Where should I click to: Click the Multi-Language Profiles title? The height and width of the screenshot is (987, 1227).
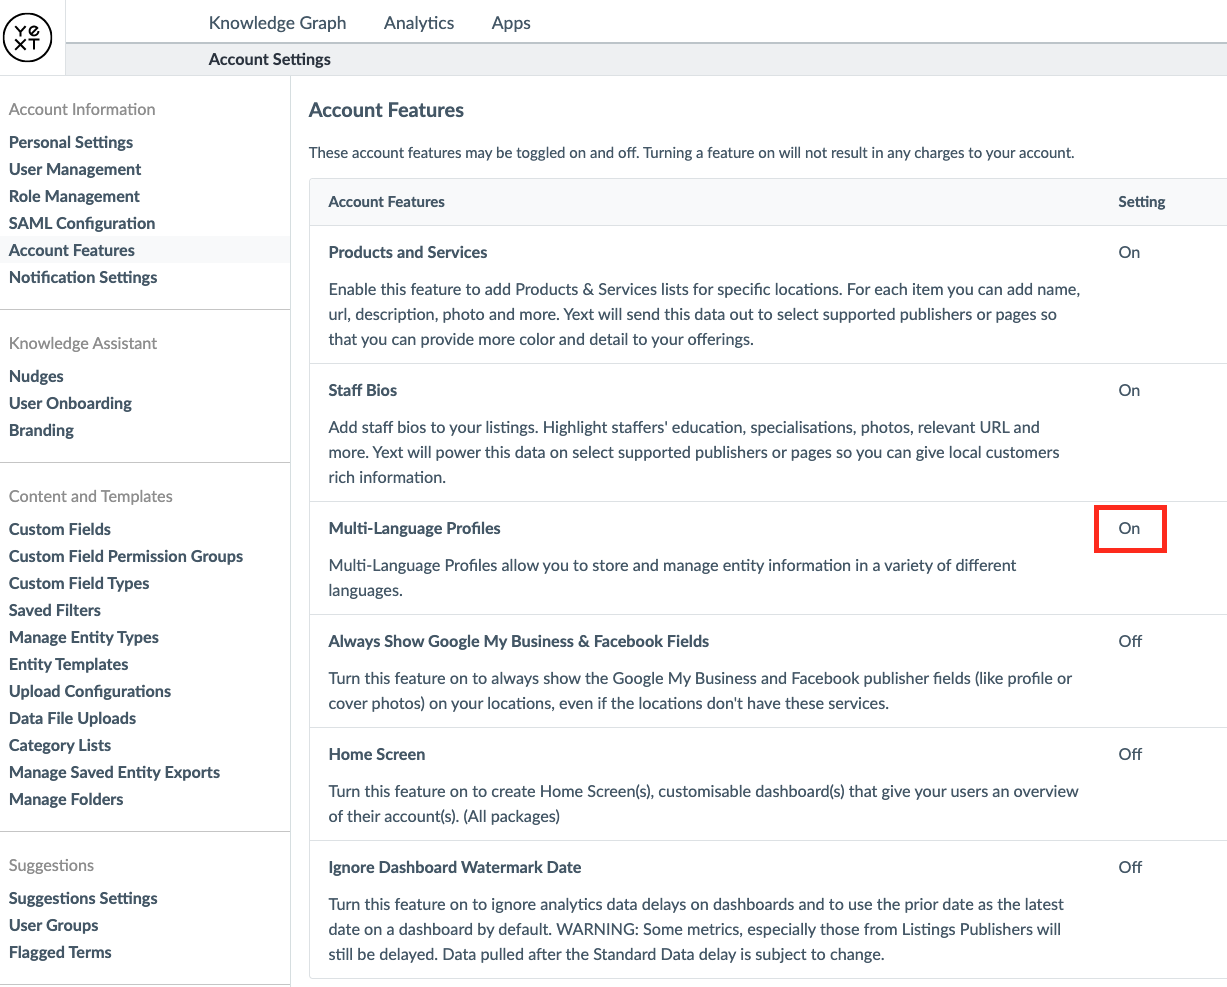tap(415, 528)
